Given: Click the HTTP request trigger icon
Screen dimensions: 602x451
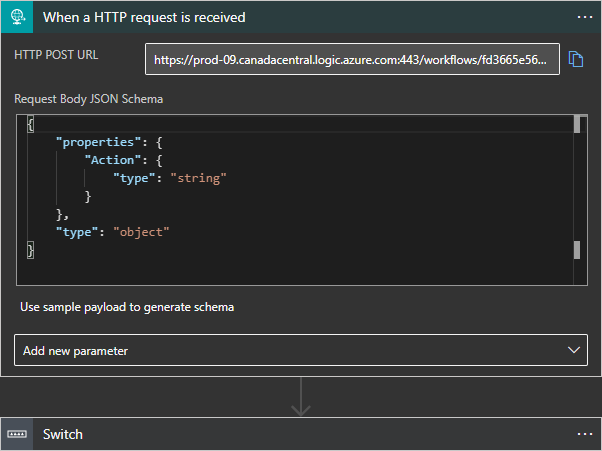Looking at the screenshot, I should tap(17, 17).
